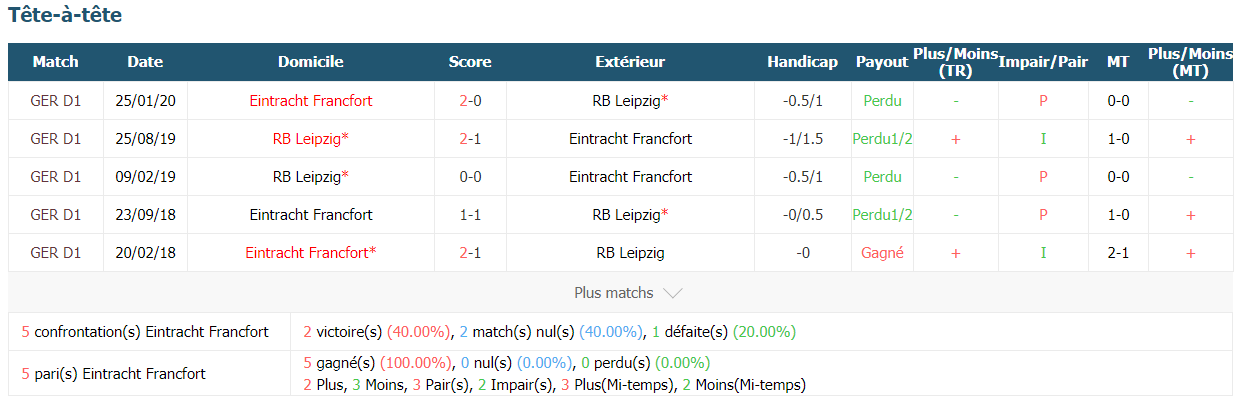Click the Tête-à-tête section heading
Screen dimensions: 1243x405
point(66,15)
